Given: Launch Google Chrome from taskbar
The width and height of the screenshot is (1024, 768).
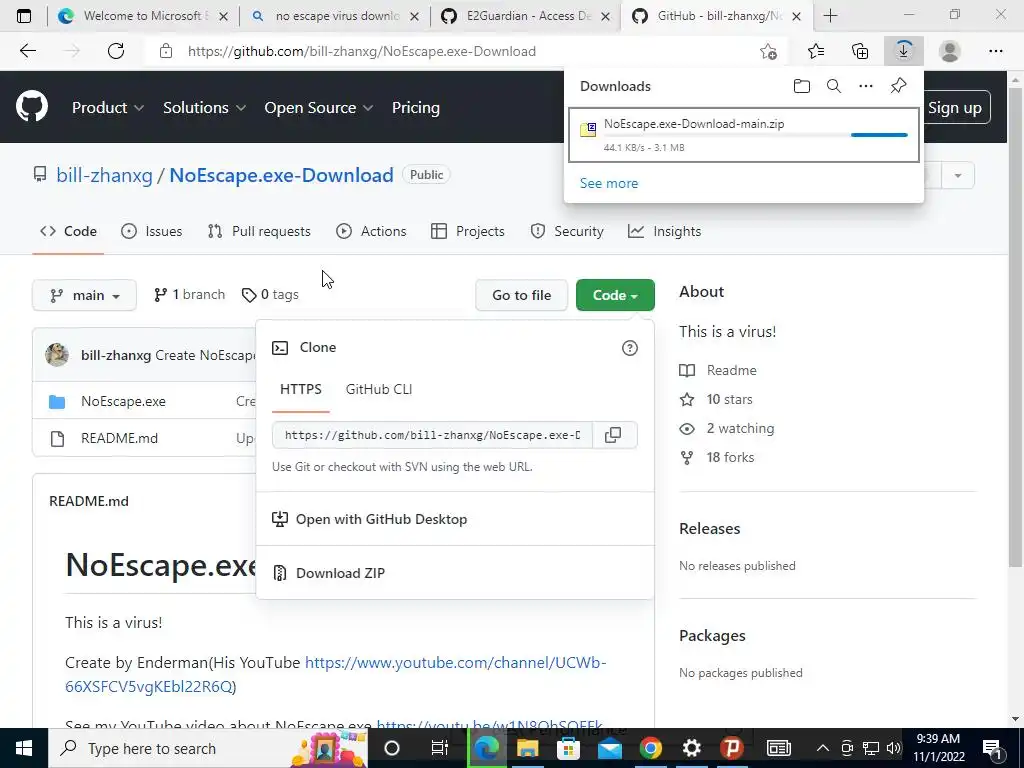Looking at the screenshot, I should point(650,748).
